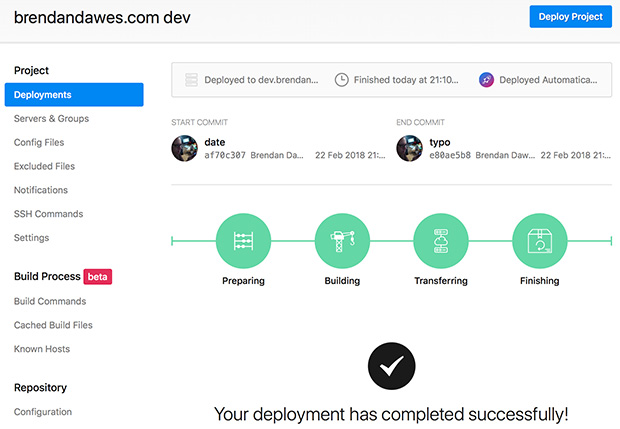Viewport: 620px width, 429px height.
Task: Click the project title brendandawes.com dev
Action: tap(102, 17)
